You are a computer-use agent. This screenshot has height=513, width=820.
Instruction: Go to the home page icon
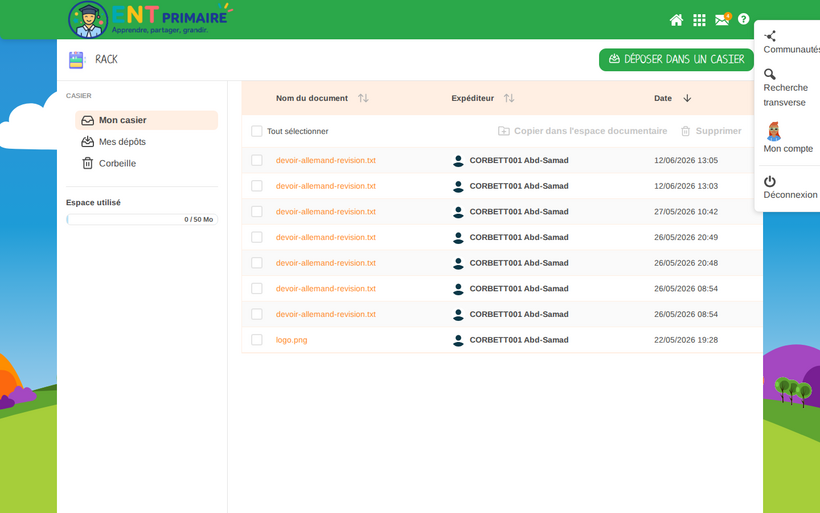coord(676,20)
